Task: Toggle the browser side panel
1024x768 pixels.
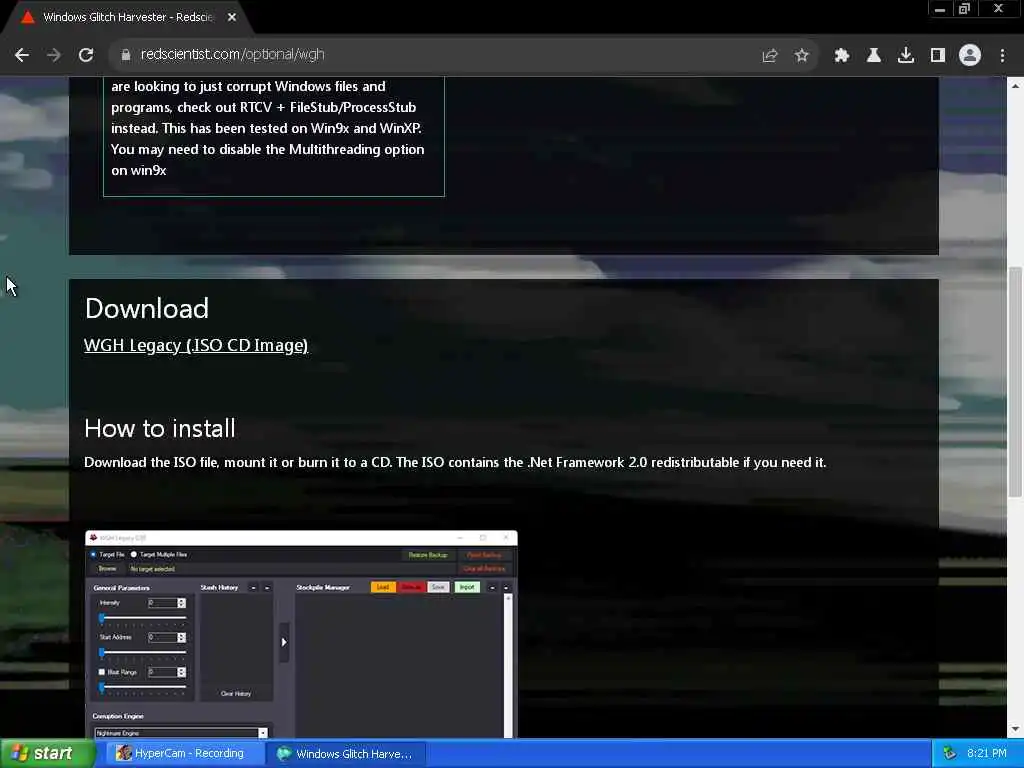Action: (938, 56)
